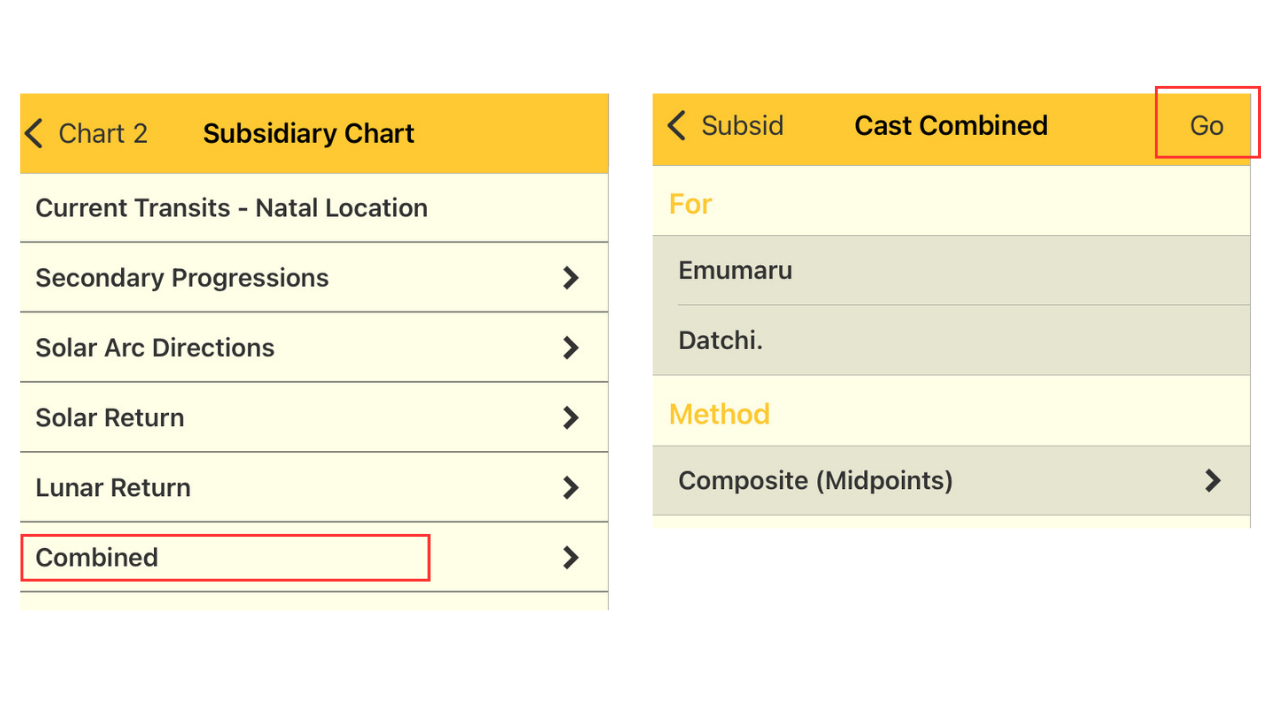Image resolution: width=1280 pixels, height=720 pixels.
Task: Select the Combined chart option
Action: coord(97,558)
